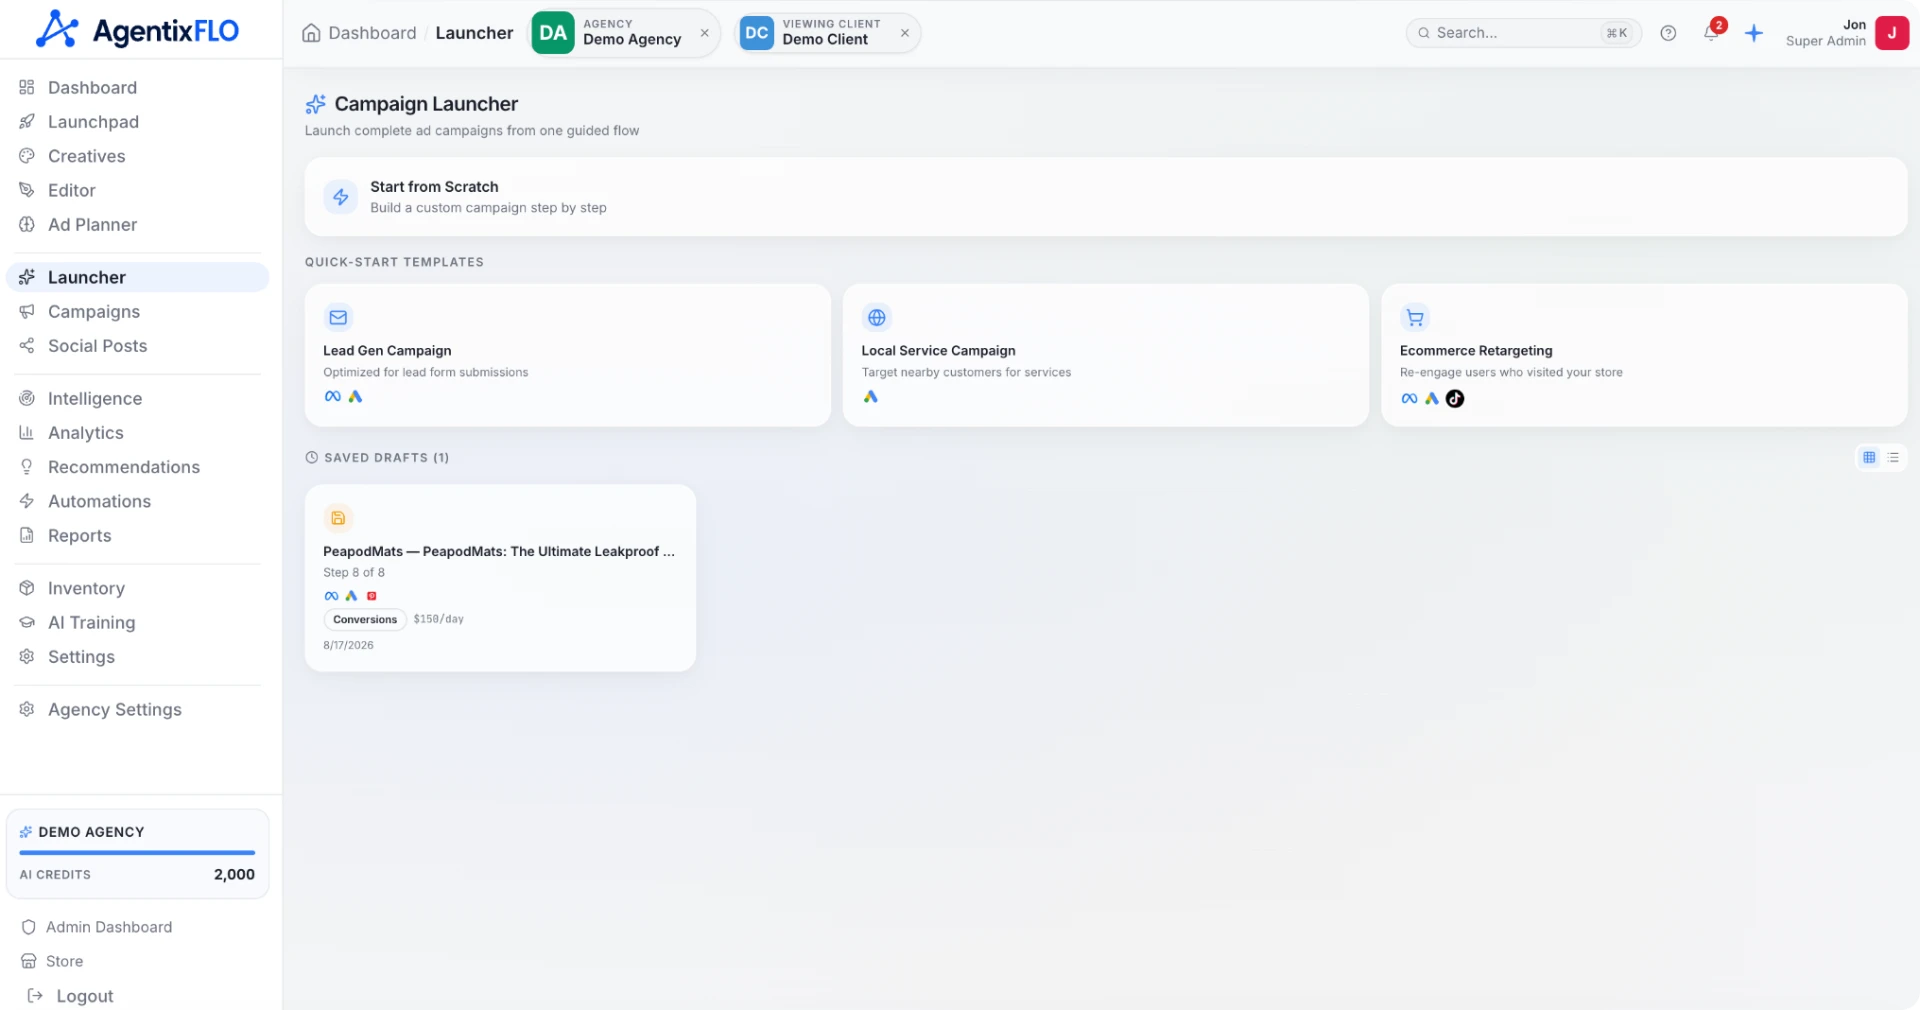Click the blue plus create icon
1920x1010 pixels.
point(1754,33)
